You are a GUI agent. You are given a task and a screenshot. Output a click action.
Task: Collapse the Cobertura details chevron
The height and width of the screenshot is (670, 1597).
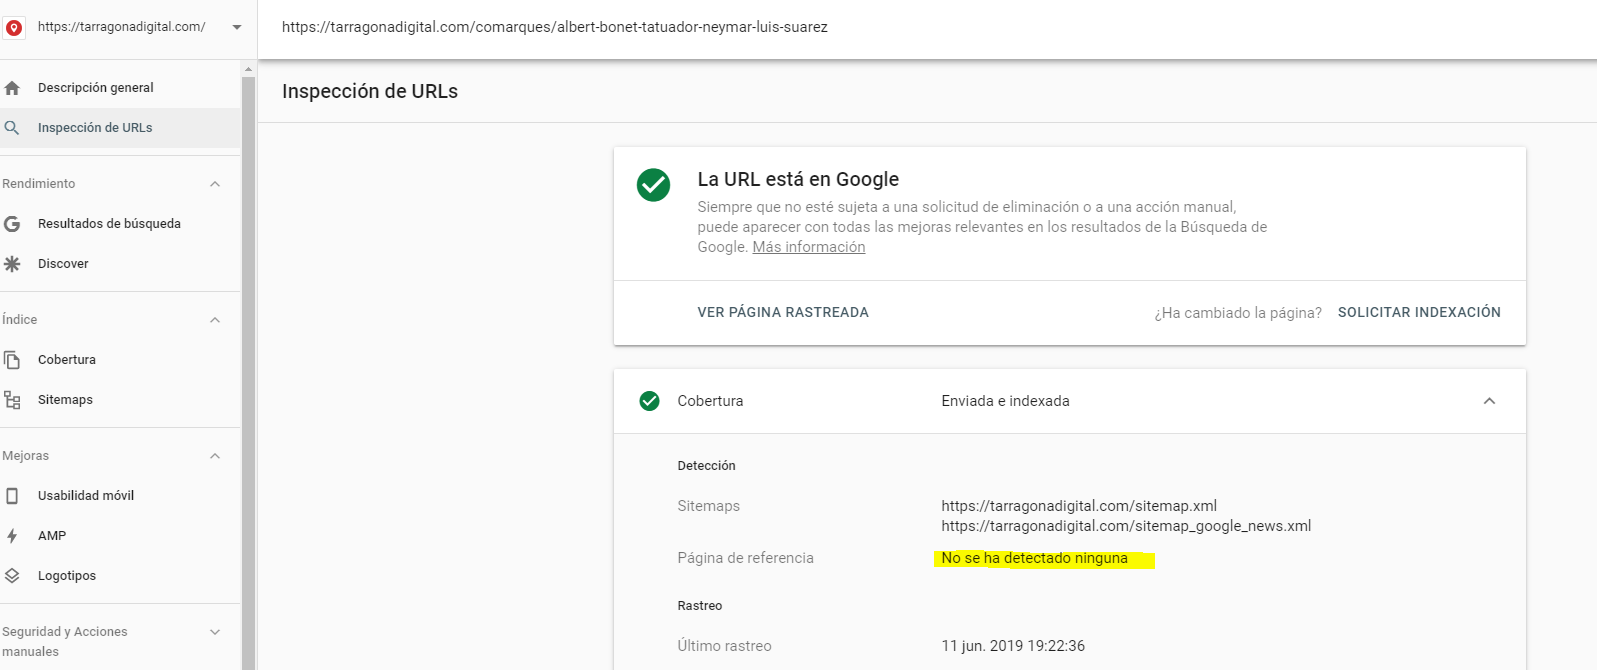[x=1489, y=401]
